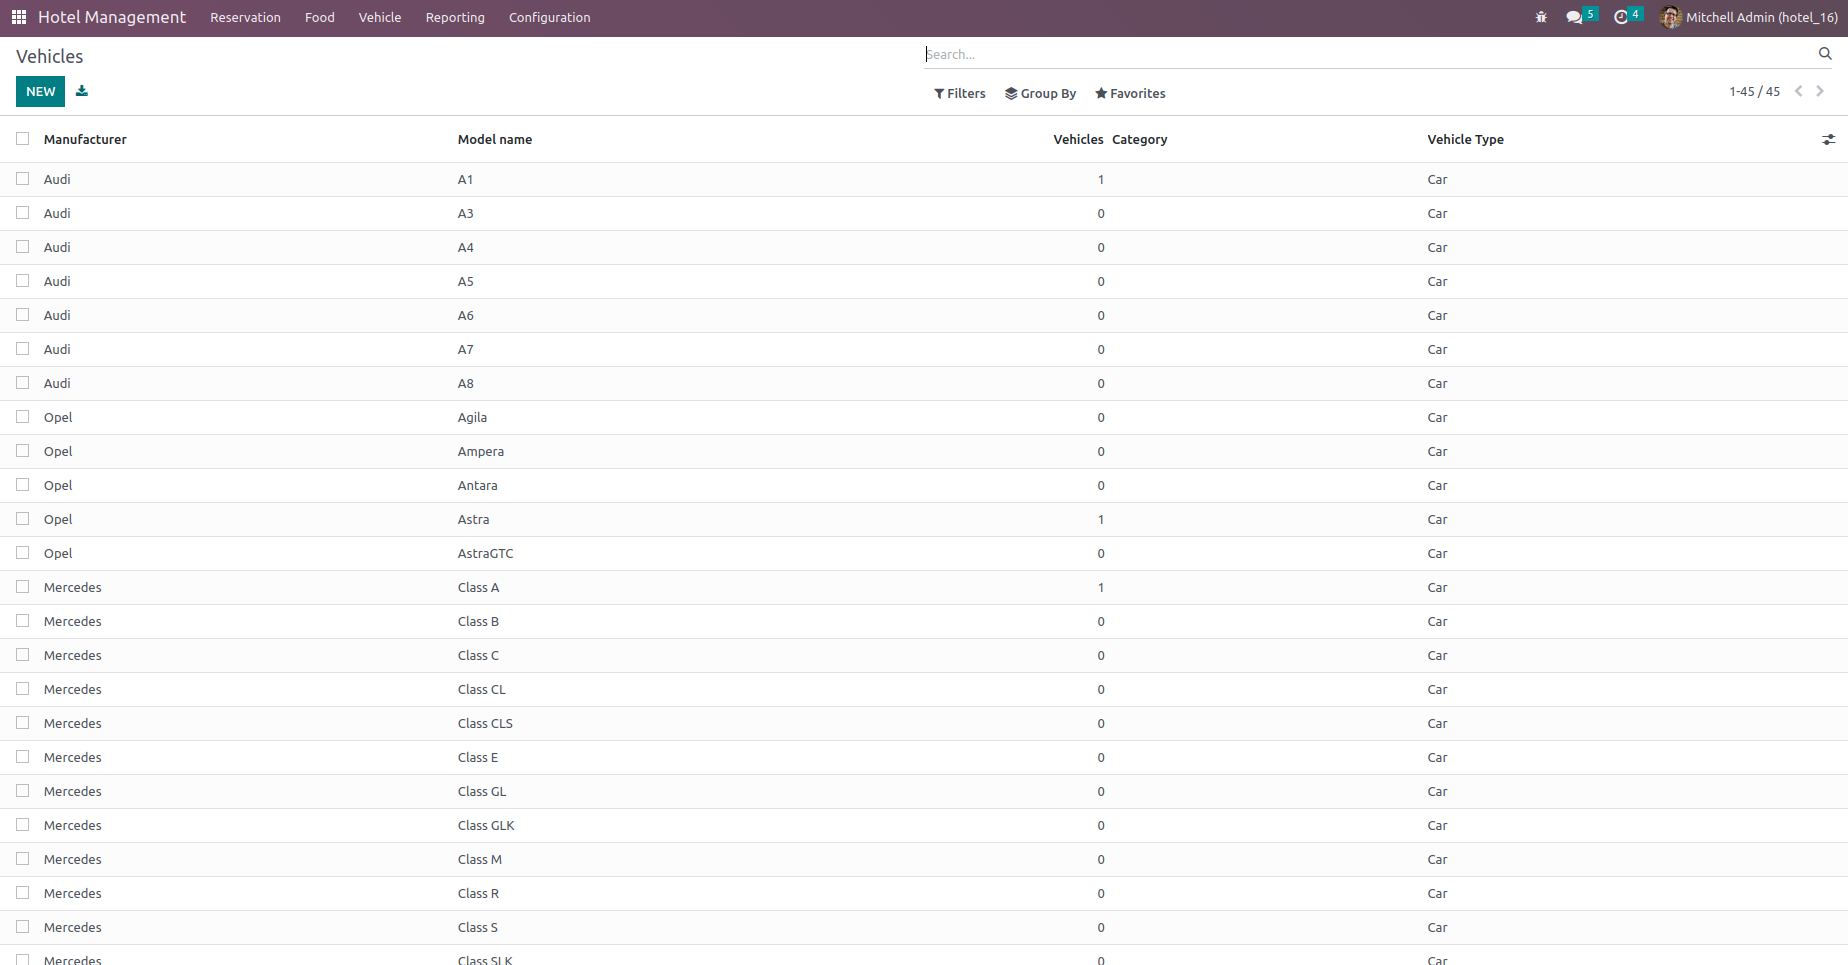Click the A6 model name cell
Viewport: 1848px width, 965px height.
[466, 315]
